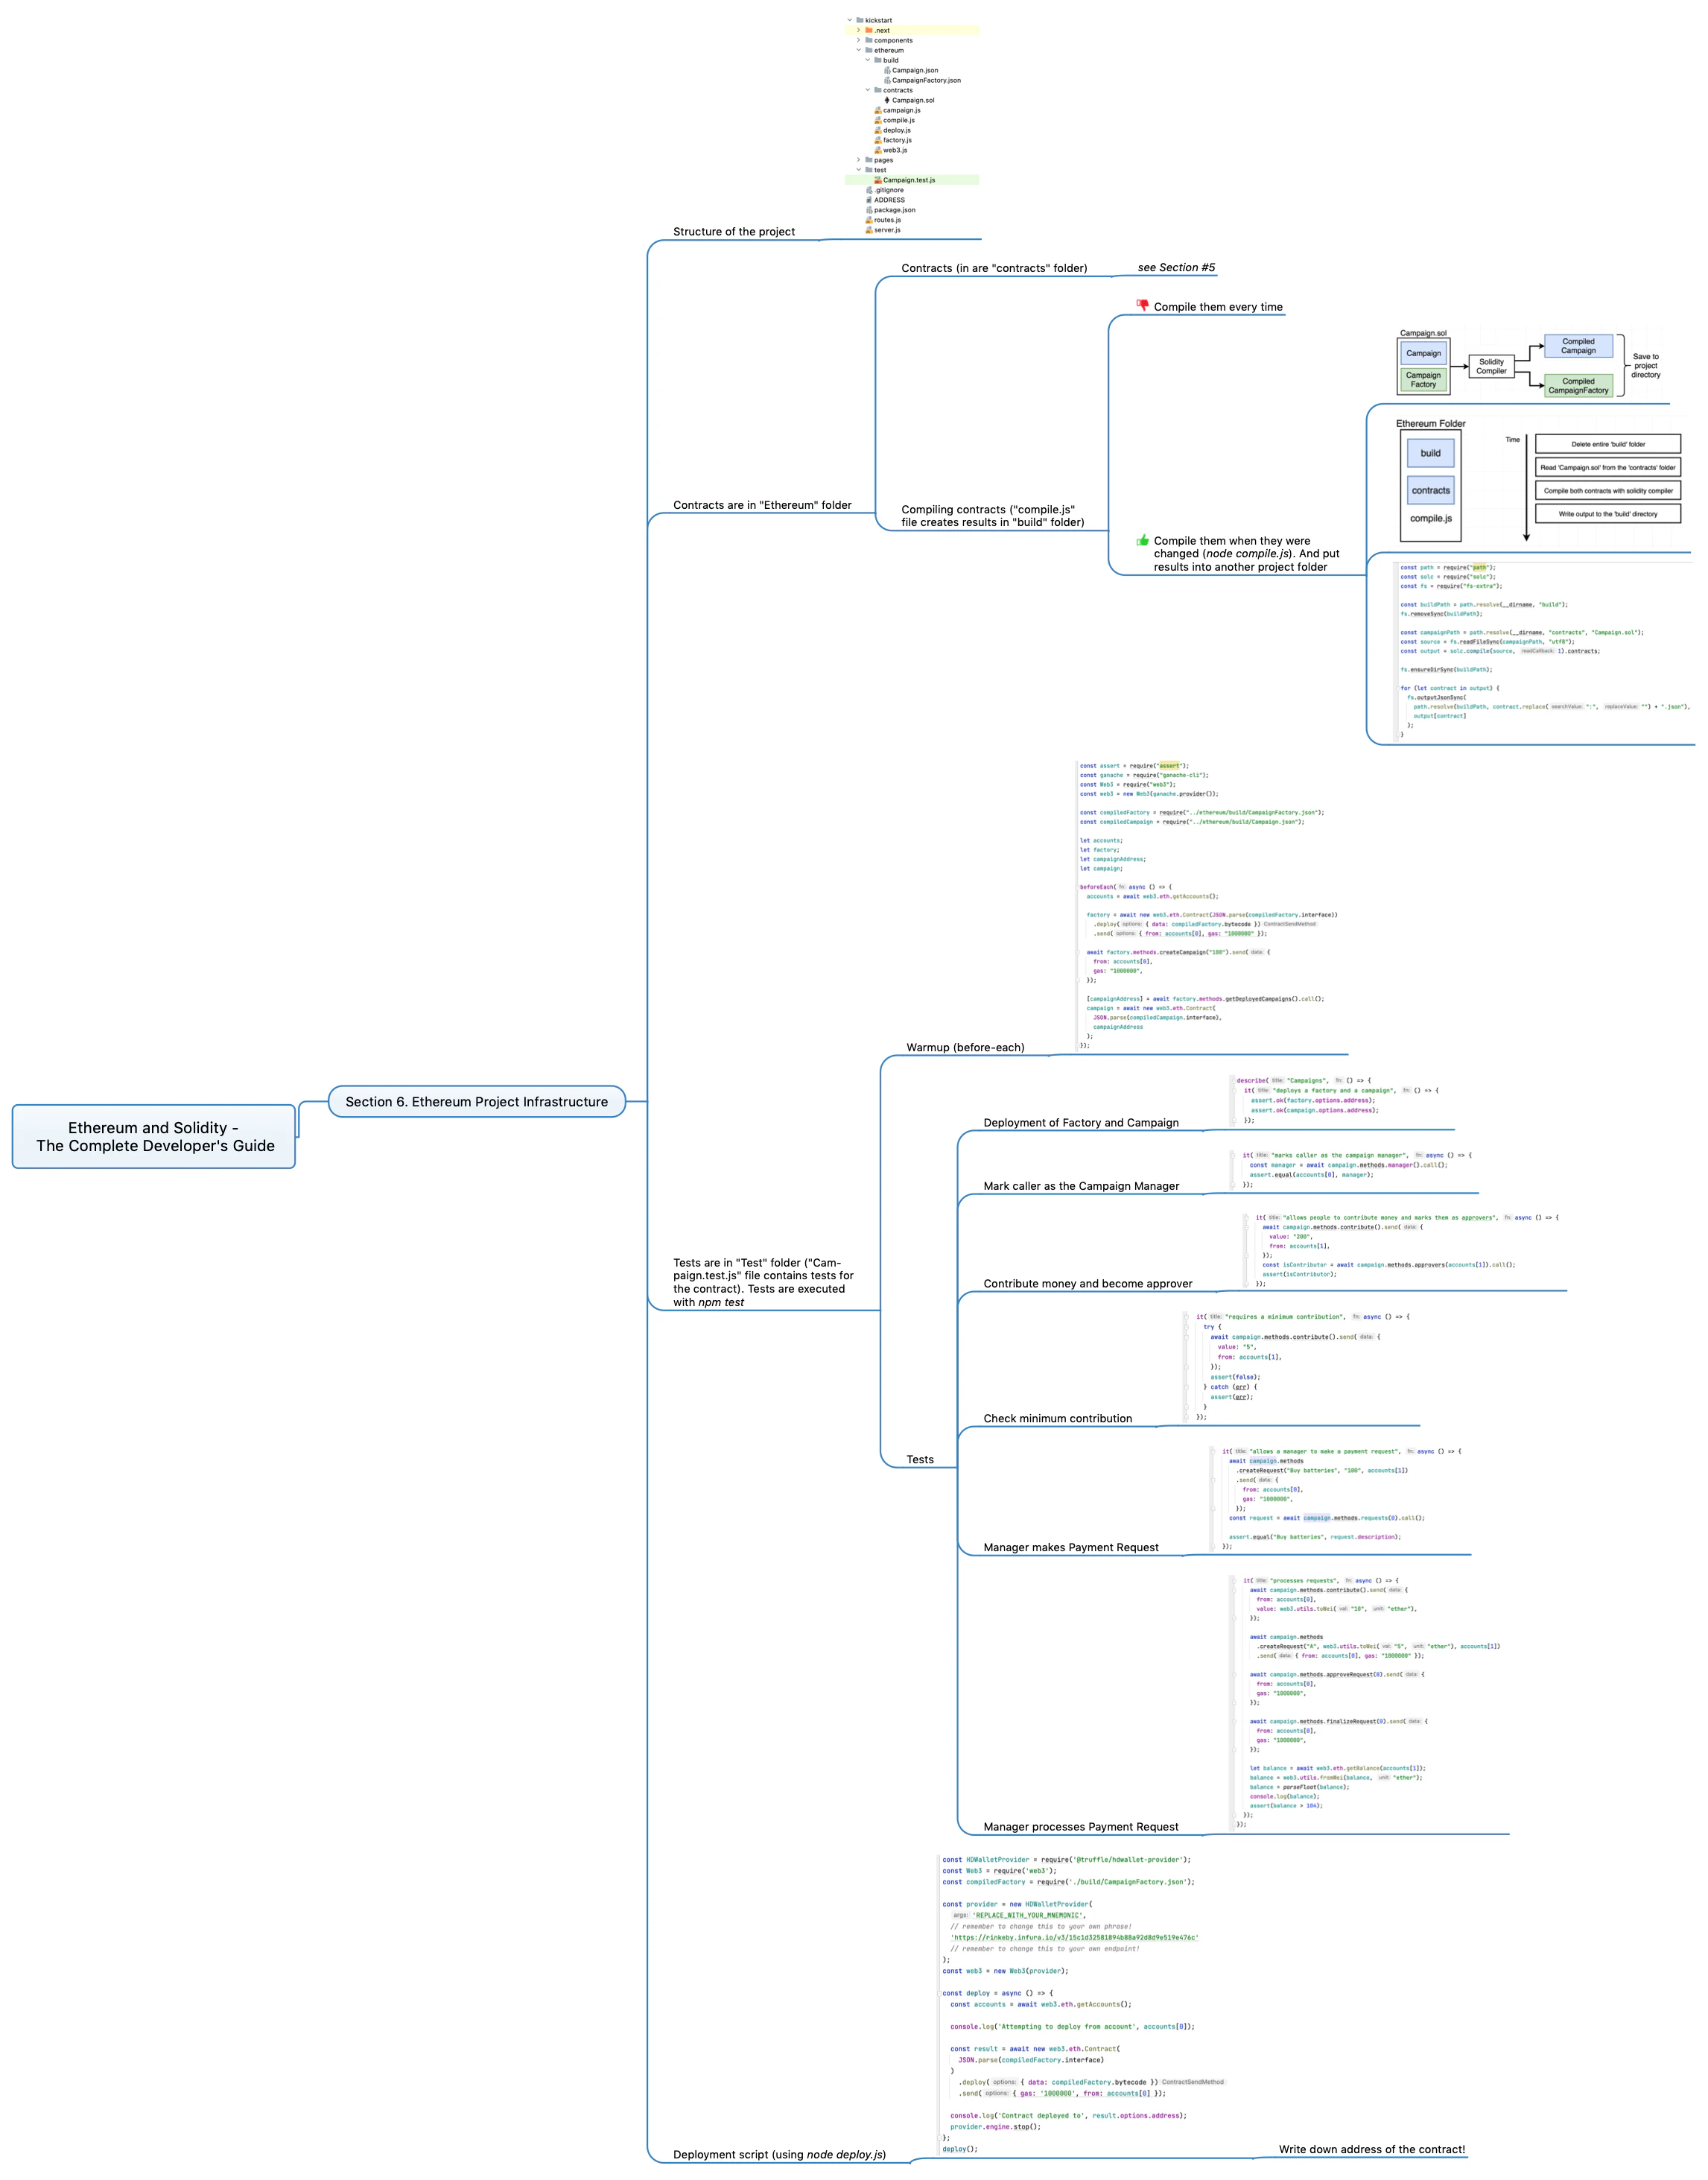Select the 'Warmup (before-each)' topic

click(965, 1047)
